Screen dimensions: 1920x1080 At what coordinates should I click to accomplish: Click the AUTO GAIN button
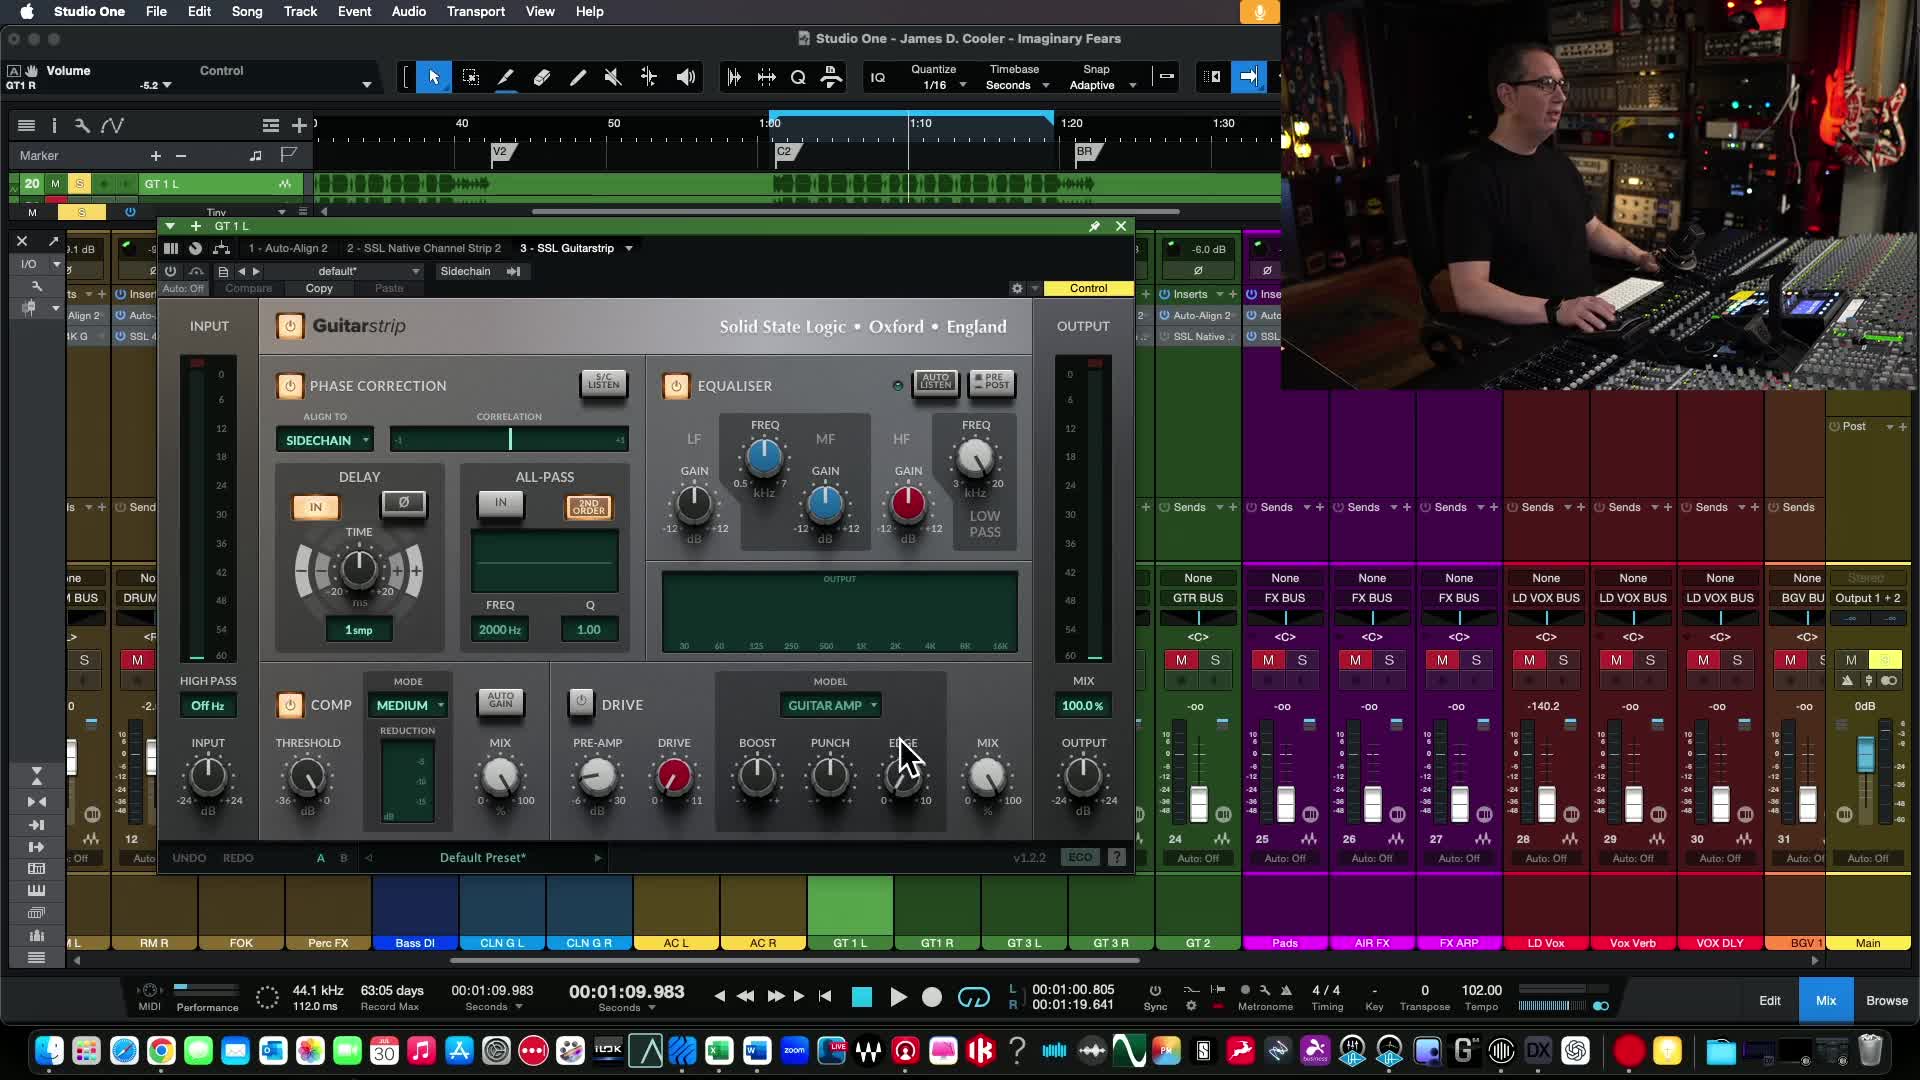(500, 700)
